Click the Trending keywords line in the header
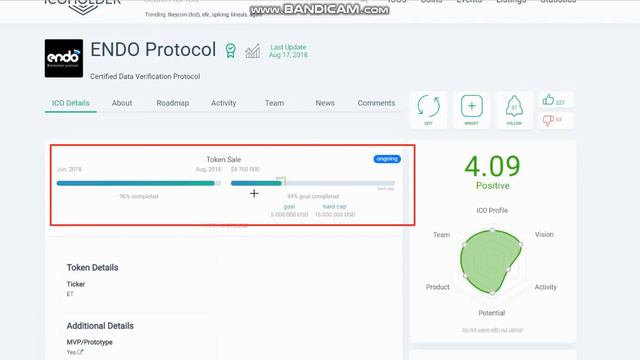The image size is (640, 360). click(204, 14)
